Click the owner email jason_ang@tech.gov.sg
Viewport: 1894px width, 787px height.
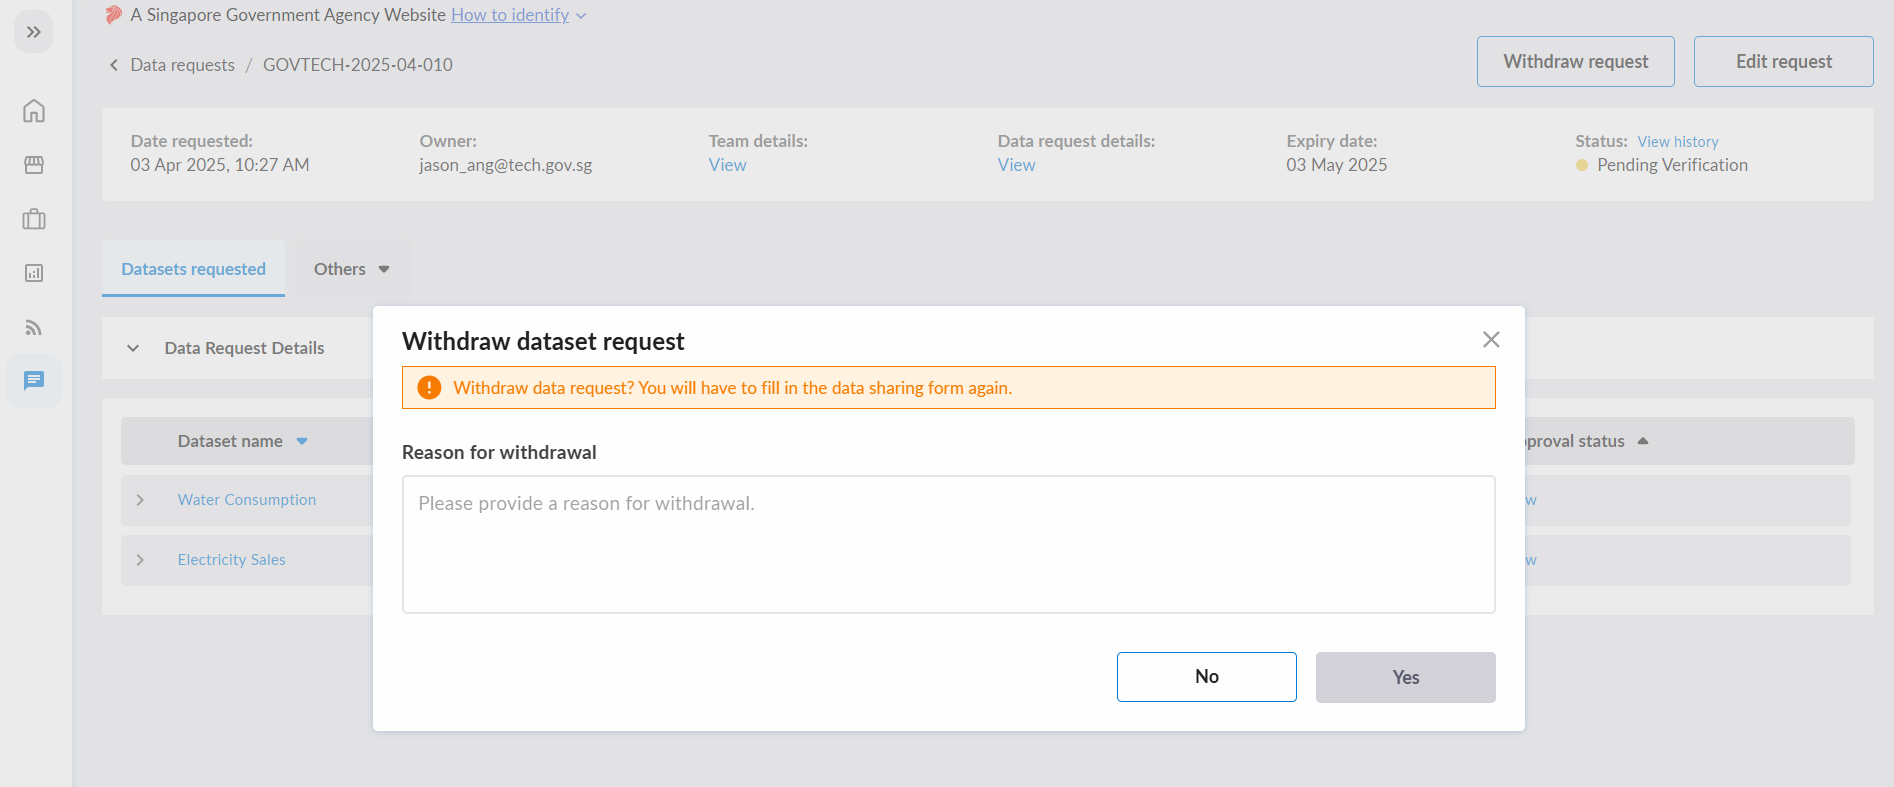click(x=506, y=165)
